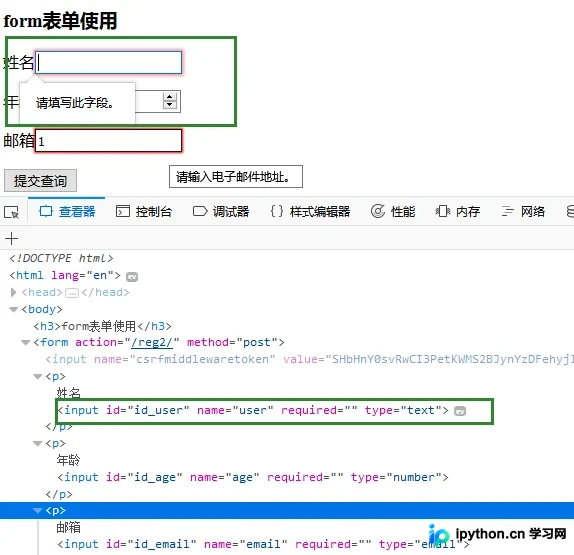Click the 提交查询 submit button
Image resolution: width=574 pixels, height=555 pixels.
[x=40, y=180]
